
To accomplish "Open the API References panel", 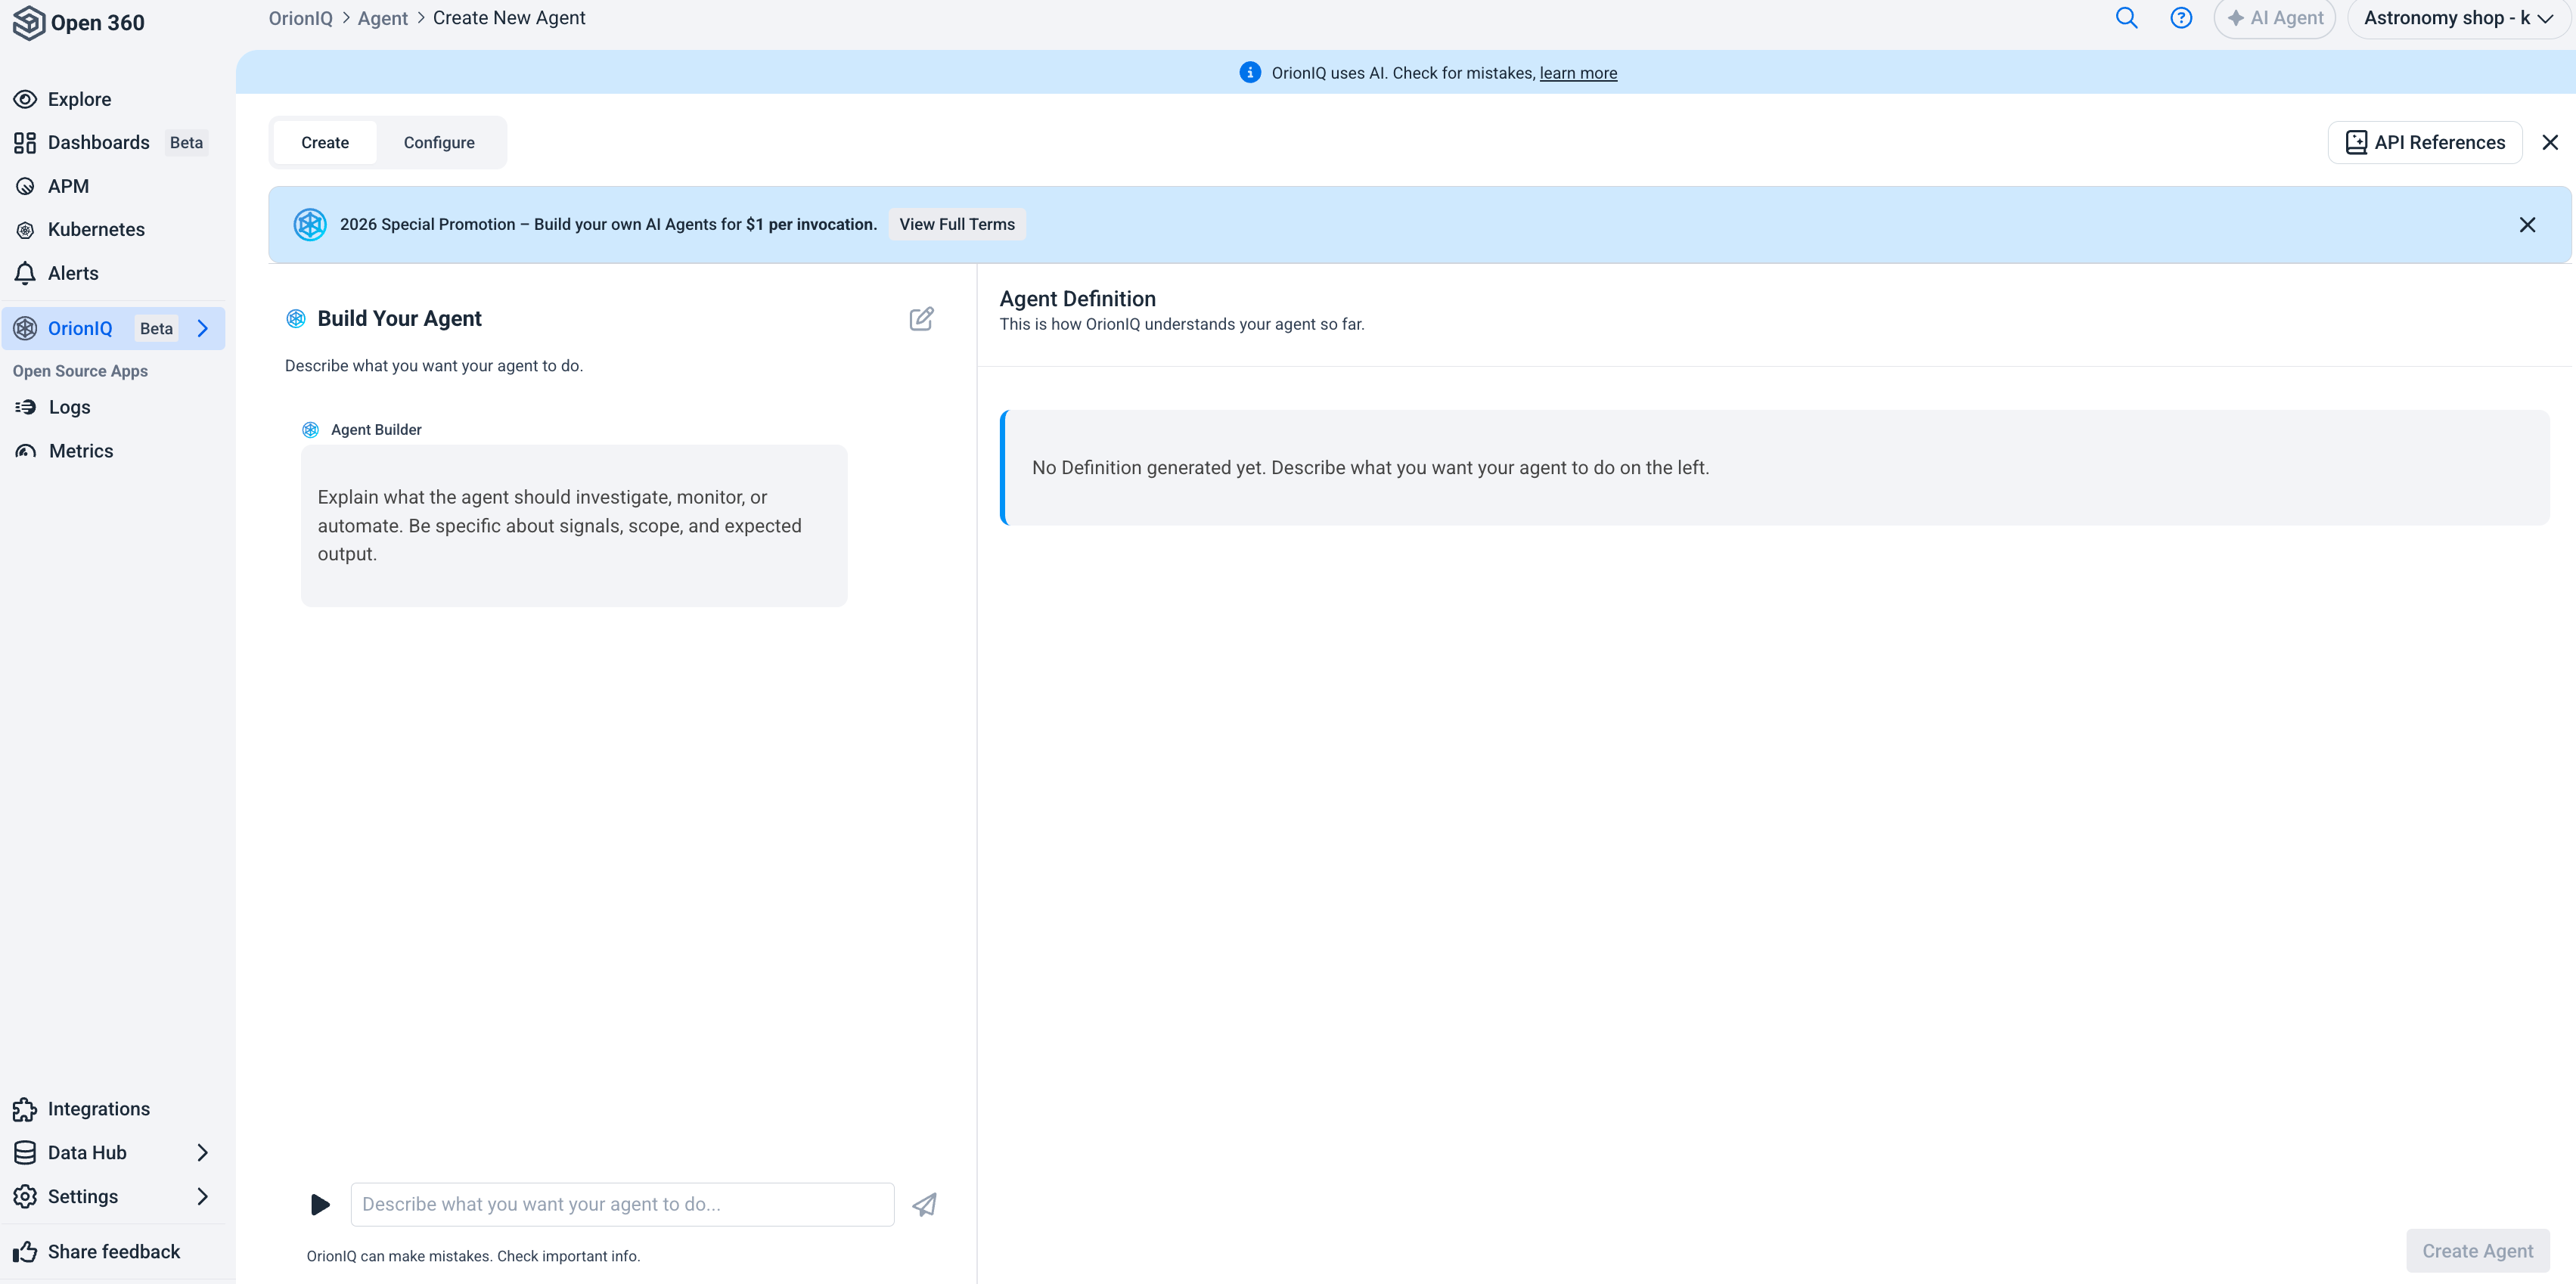I will [x=2424, y=142].
